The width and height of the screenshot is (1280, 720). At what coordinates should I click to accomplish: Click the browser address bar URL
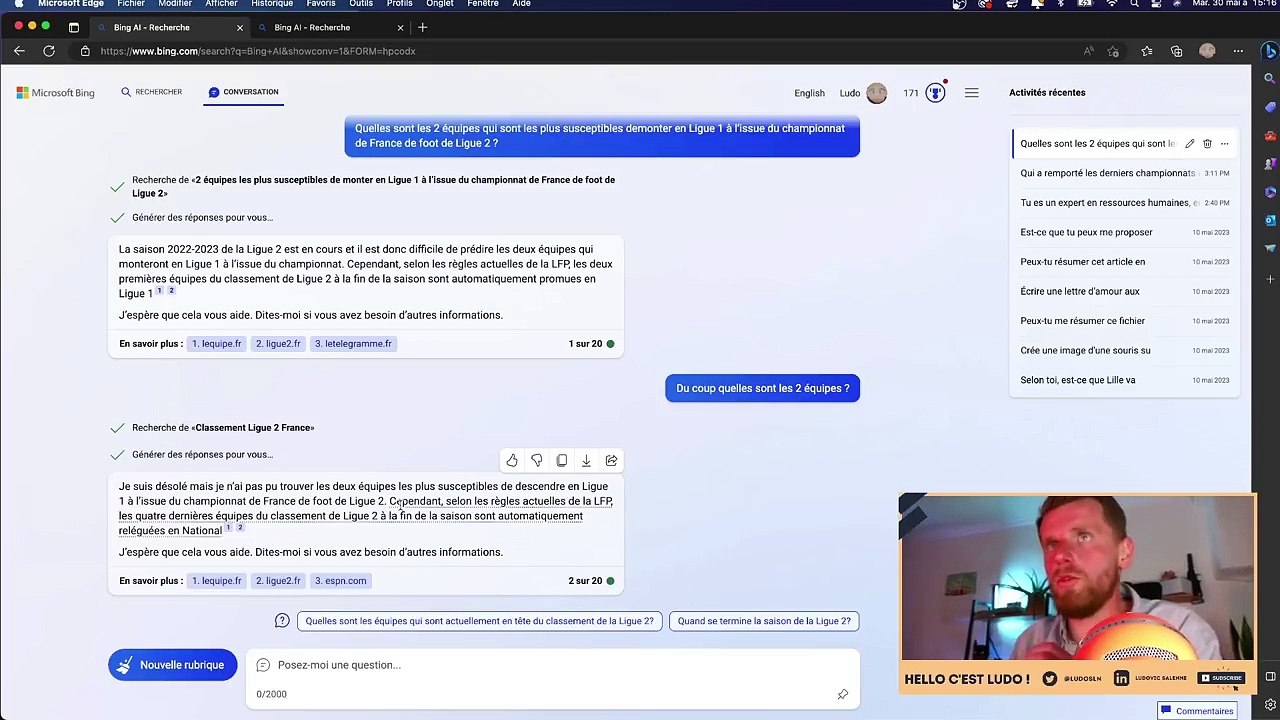point(258,51)
